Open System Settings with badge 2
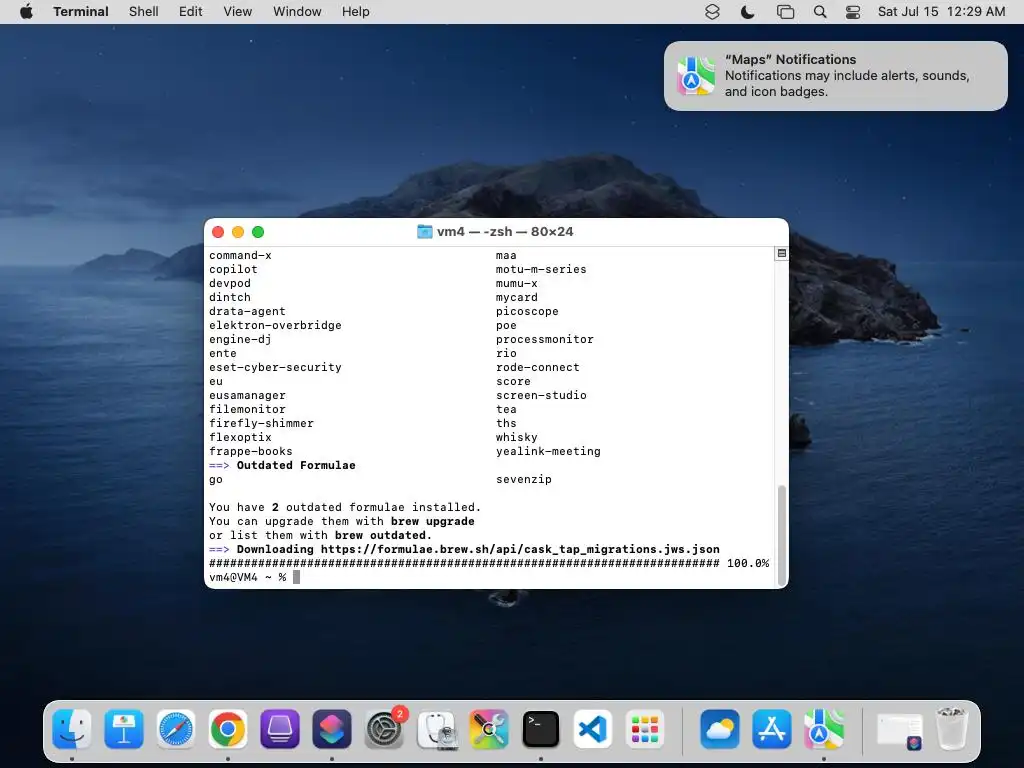Image resolution: width=1024 pixels, height=768 pixels. point(384,728)
